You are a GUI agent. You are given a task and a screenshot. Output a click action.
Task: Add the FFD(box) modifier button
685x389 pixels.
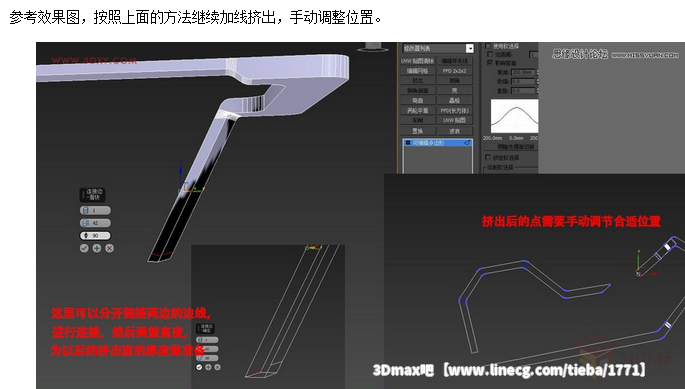(x=455, y=111)
